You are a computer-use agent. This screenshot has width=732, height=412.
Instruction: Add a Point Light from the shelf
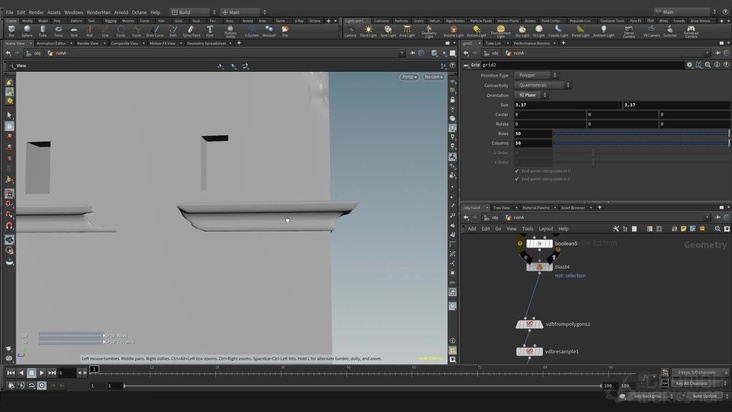(368, 31)
